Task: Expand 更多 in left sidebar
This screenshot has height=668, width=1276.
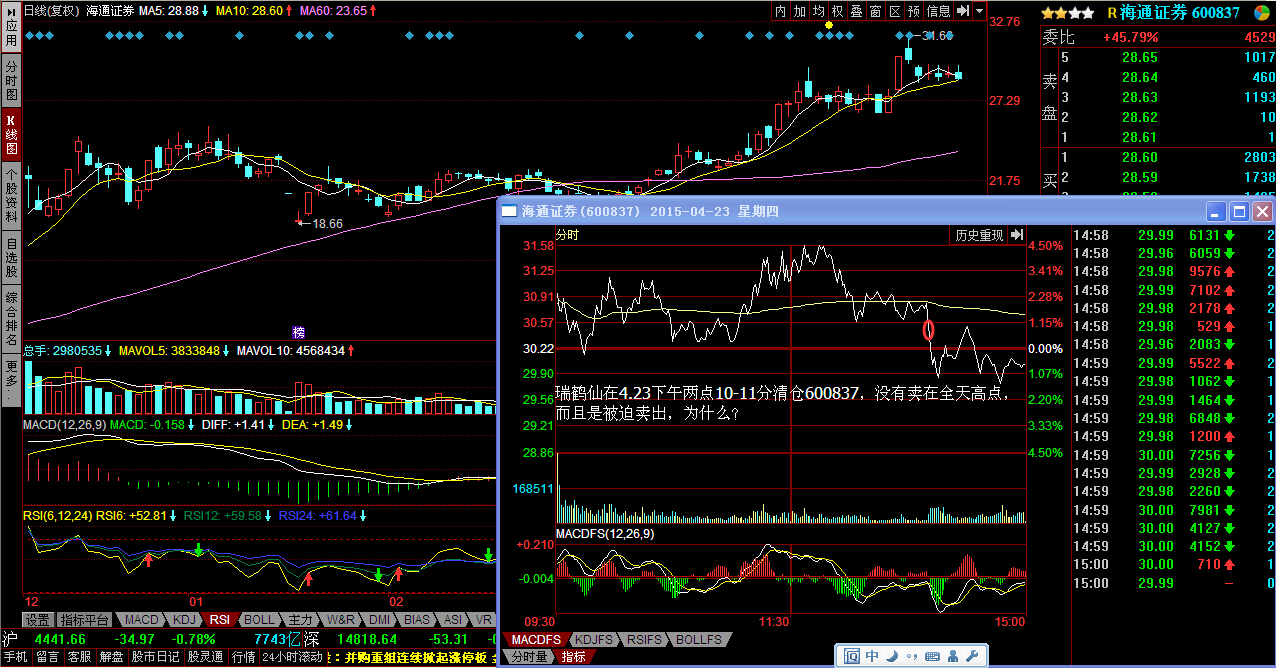Action: click(x=11, y=380)
